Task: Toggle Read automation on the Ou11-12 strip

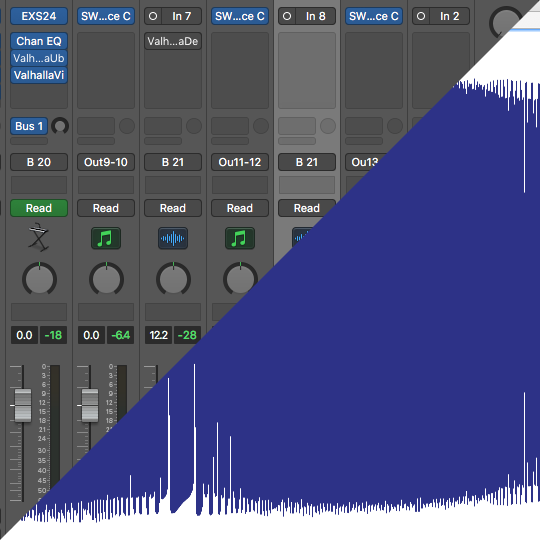Action: pos(240,208)
